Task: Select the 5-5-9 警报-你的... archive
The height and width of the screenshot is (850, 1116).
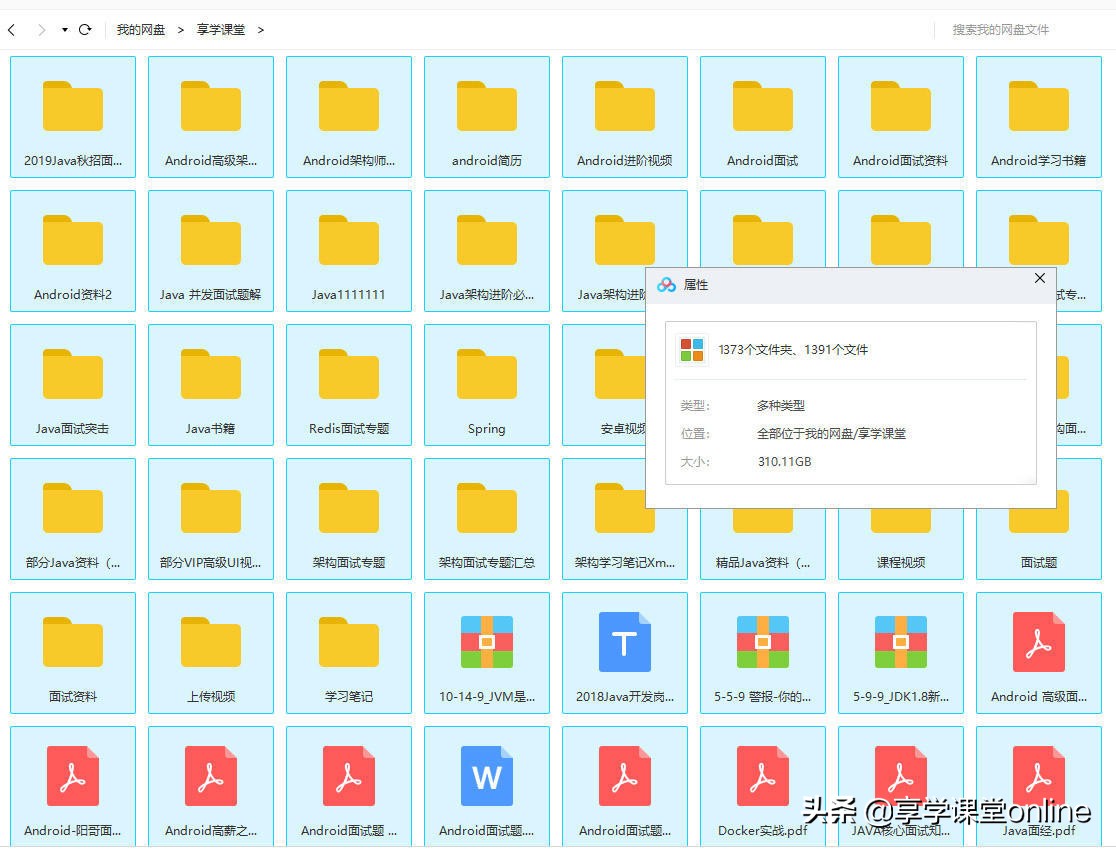Action: 763,653
